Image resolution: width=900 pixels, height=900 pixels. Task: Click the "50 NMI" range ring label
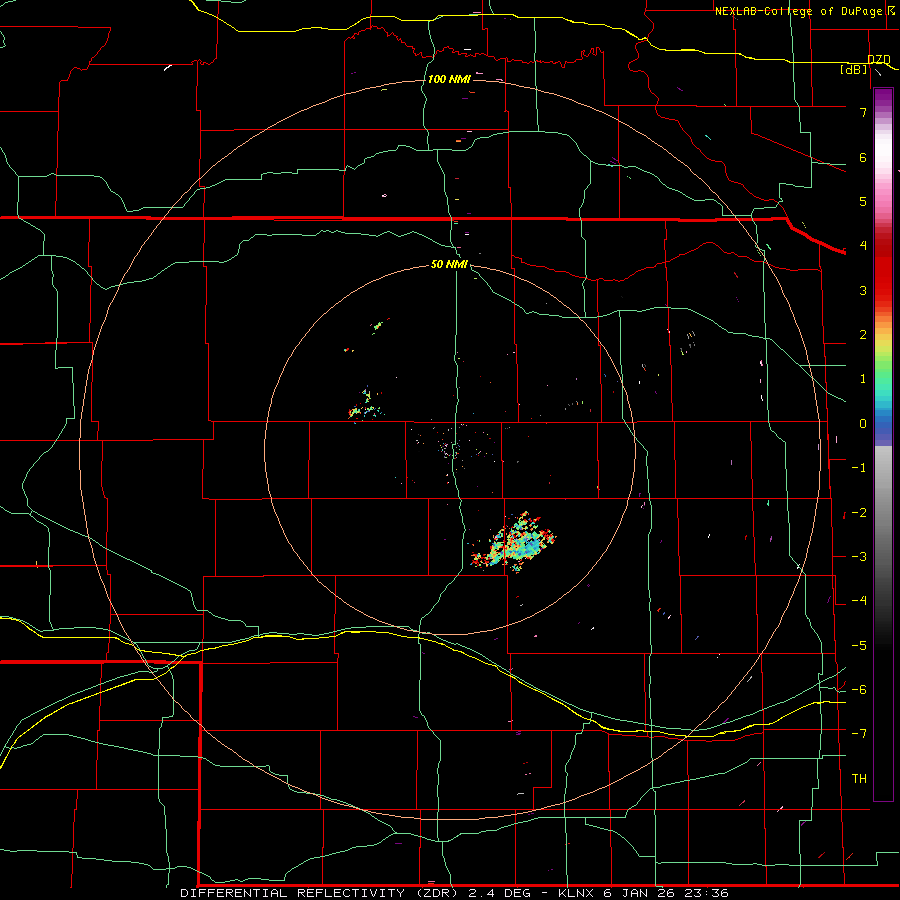[449, 265]
